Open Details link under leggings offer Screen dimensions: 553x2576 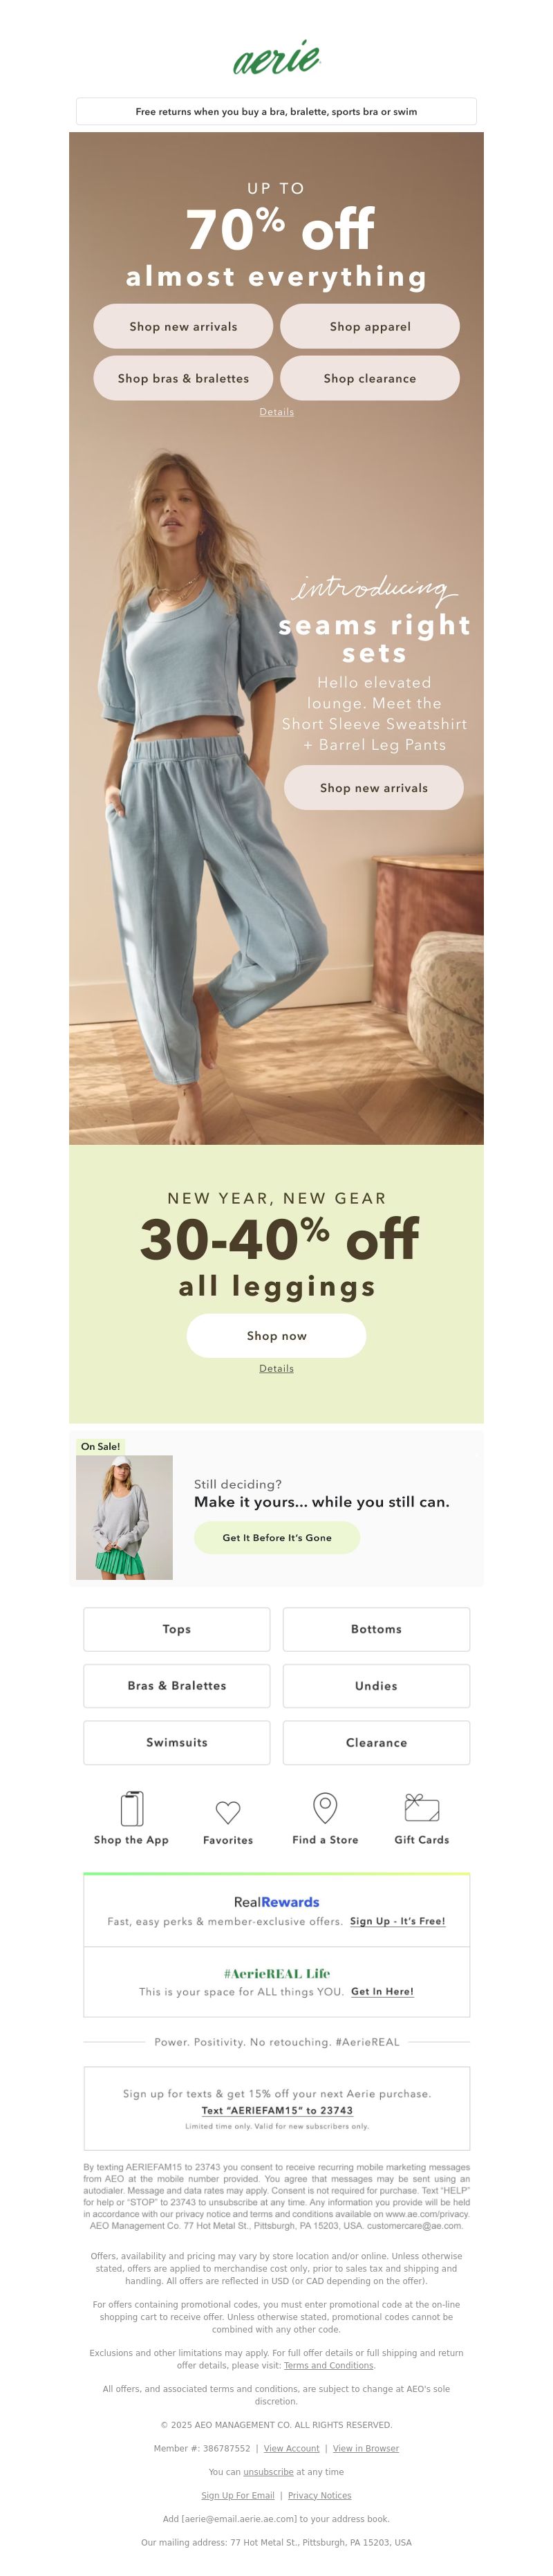(276, 1368)
